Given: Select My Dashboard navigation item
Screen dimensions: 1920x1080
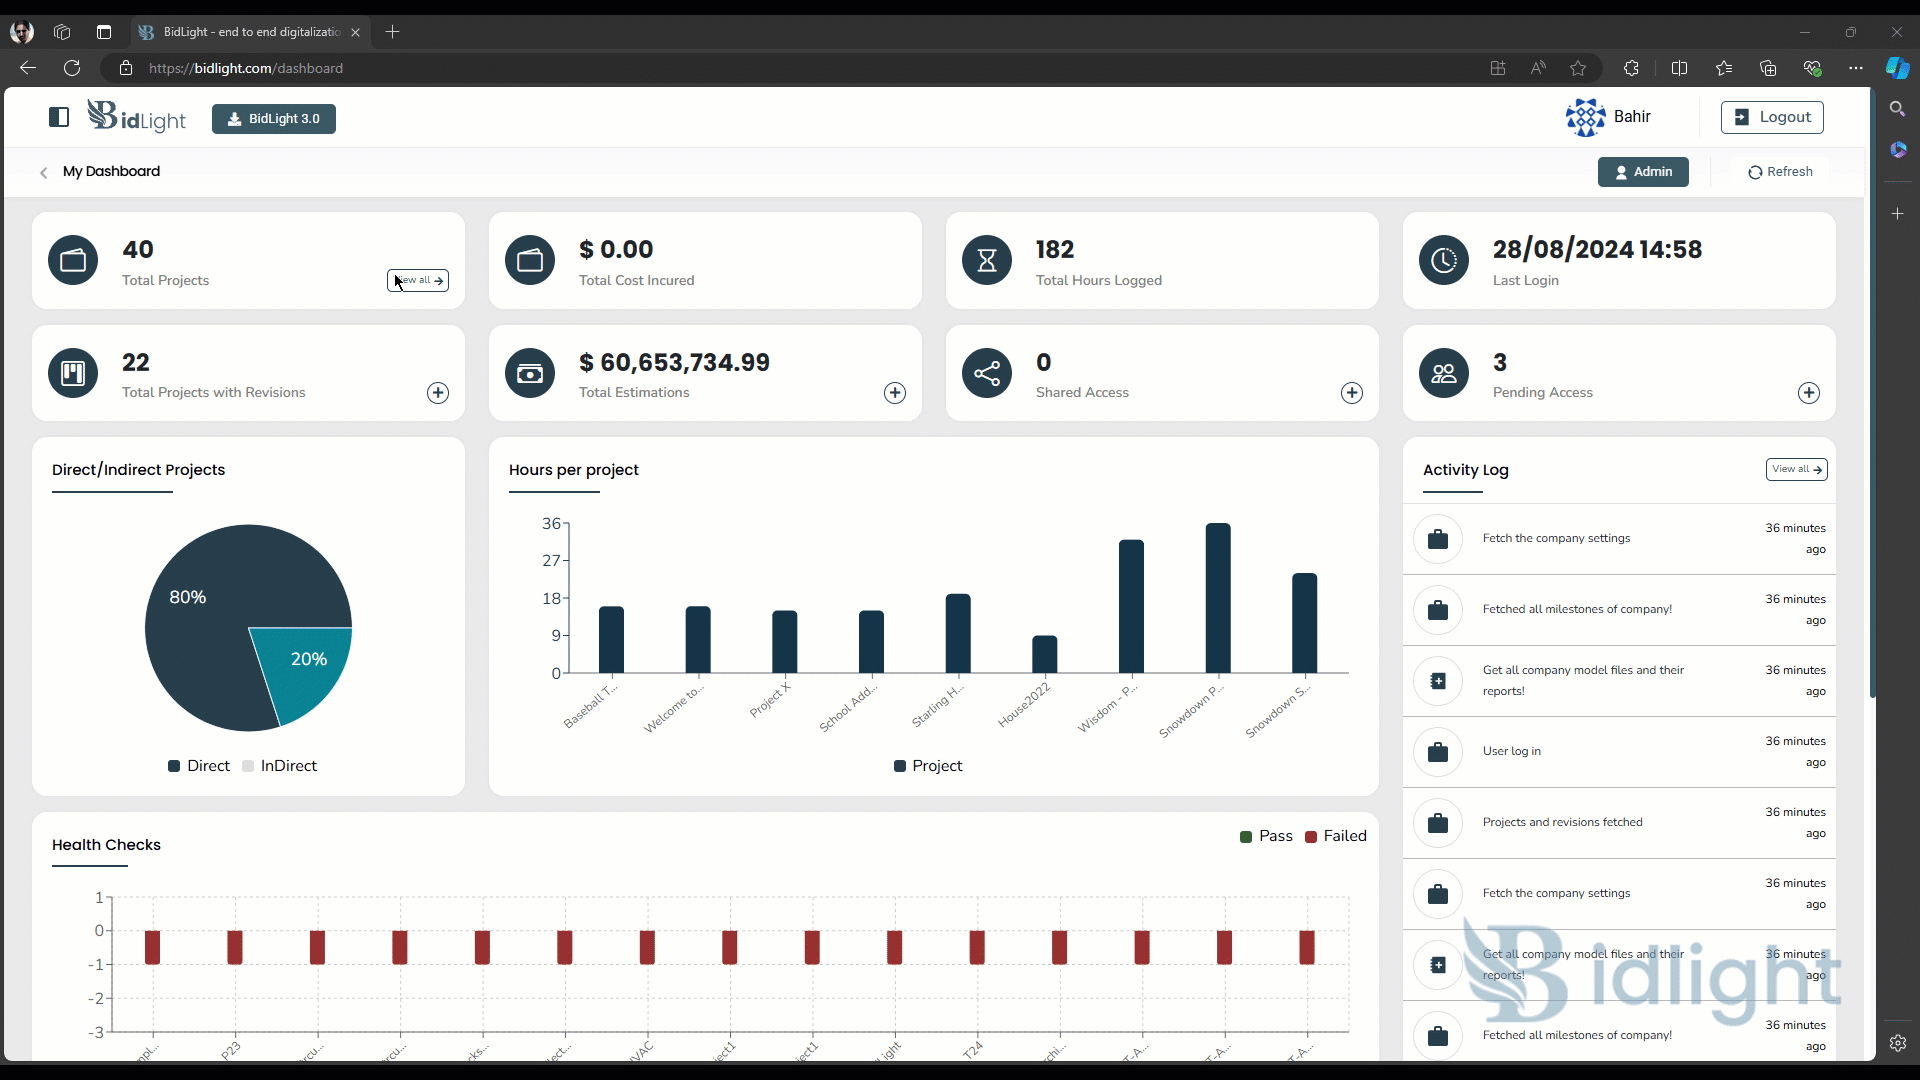Looking at the screenshot, I should tap(112, 170).
